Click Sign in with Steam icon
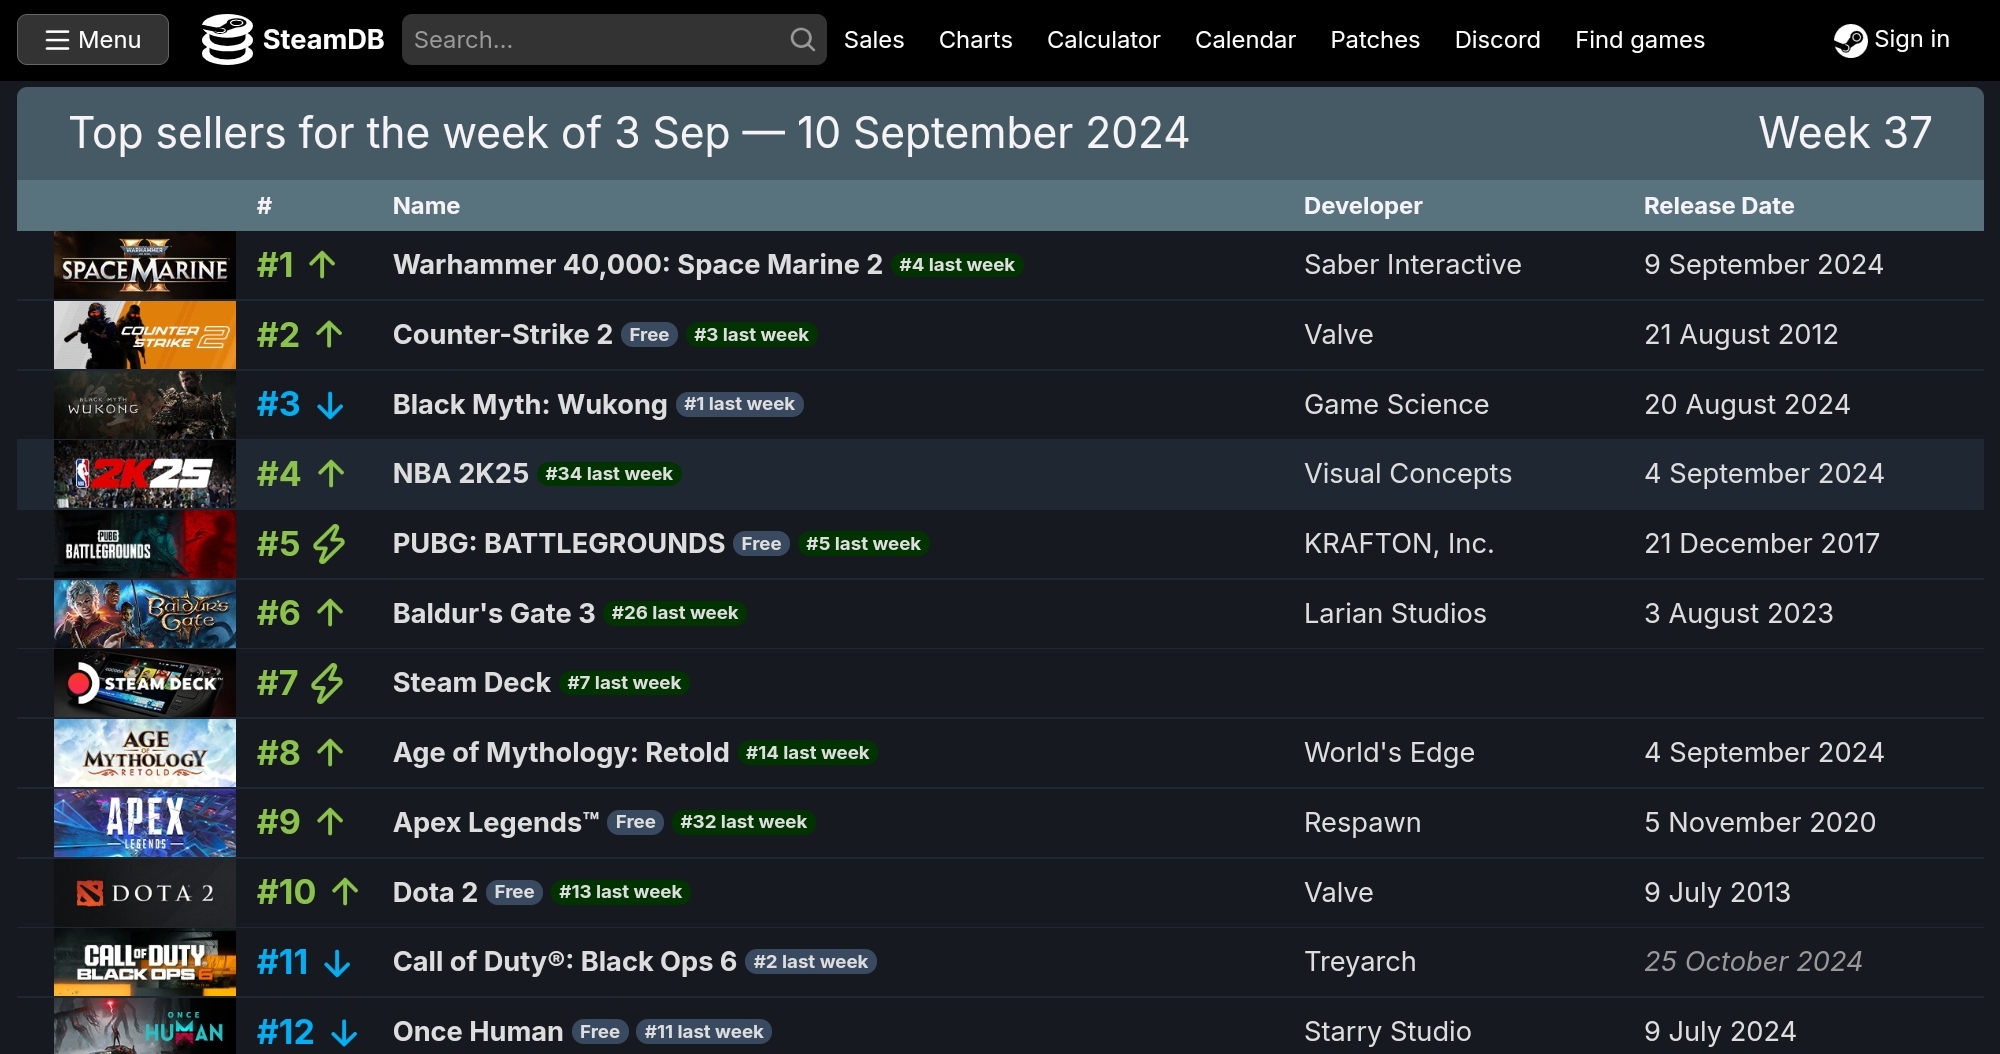 pyautogui.click(x=1850, y=40)
